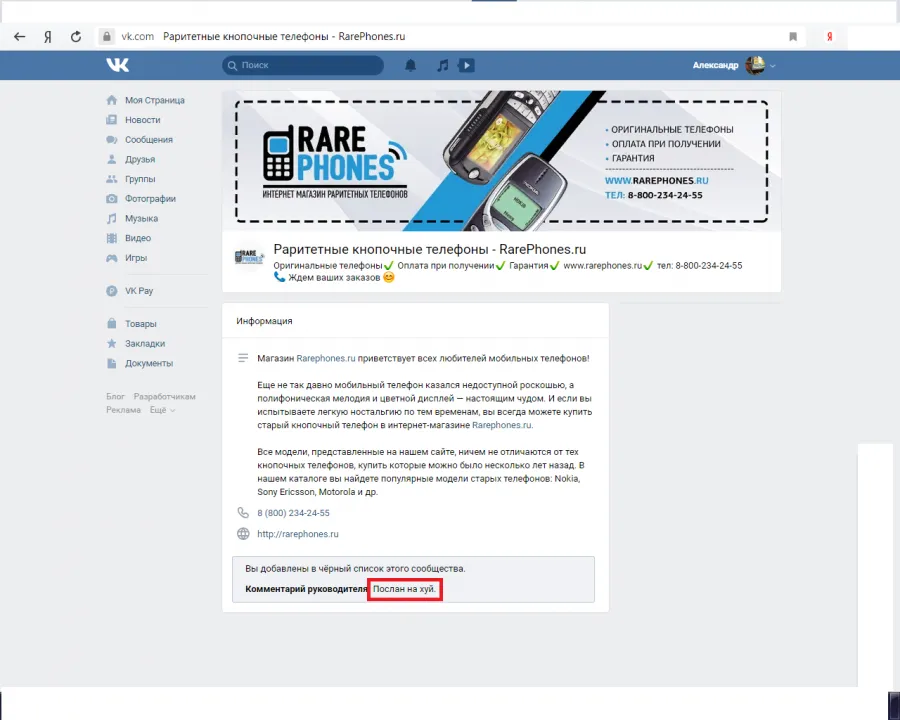Reload the page with the refresh icon
The height and width of the screenshot is (720, 900).
pos(76,37)
